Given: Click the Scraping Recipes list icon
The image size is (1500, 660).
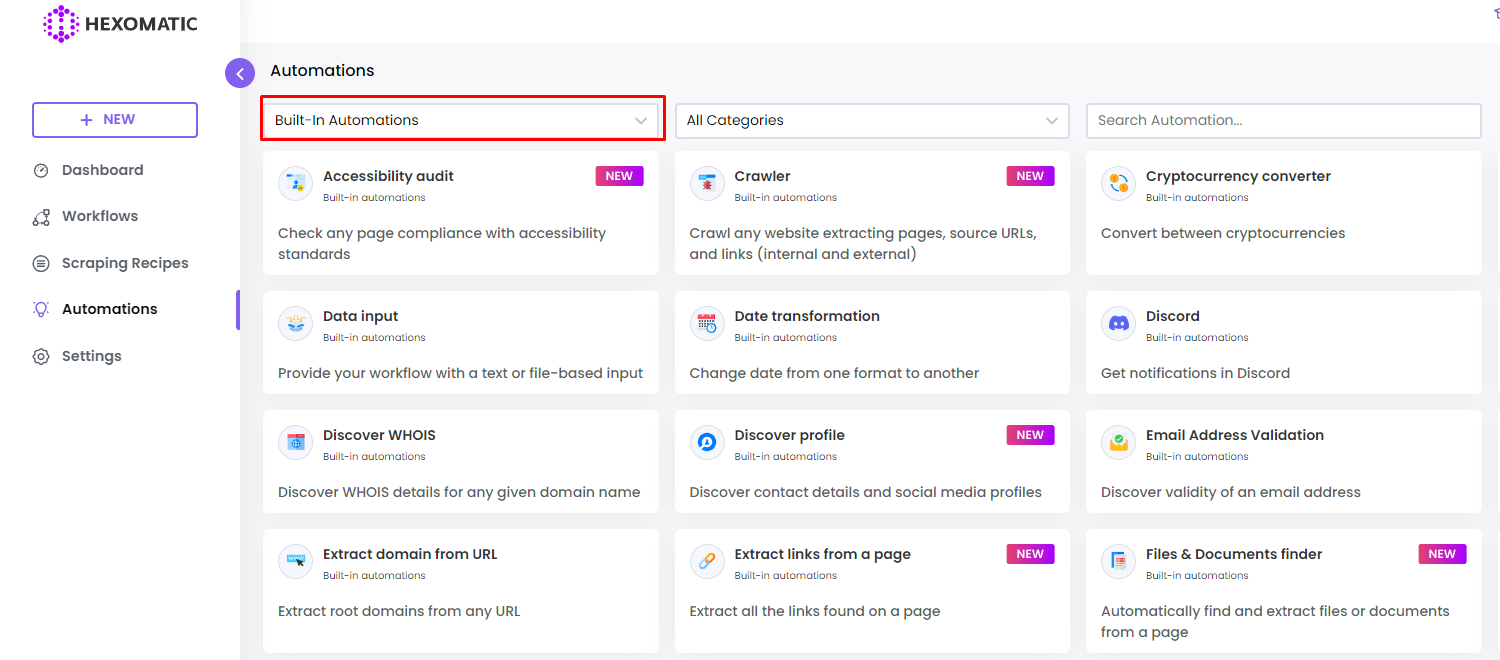Looking at the screenshot, I should point(41,264).
